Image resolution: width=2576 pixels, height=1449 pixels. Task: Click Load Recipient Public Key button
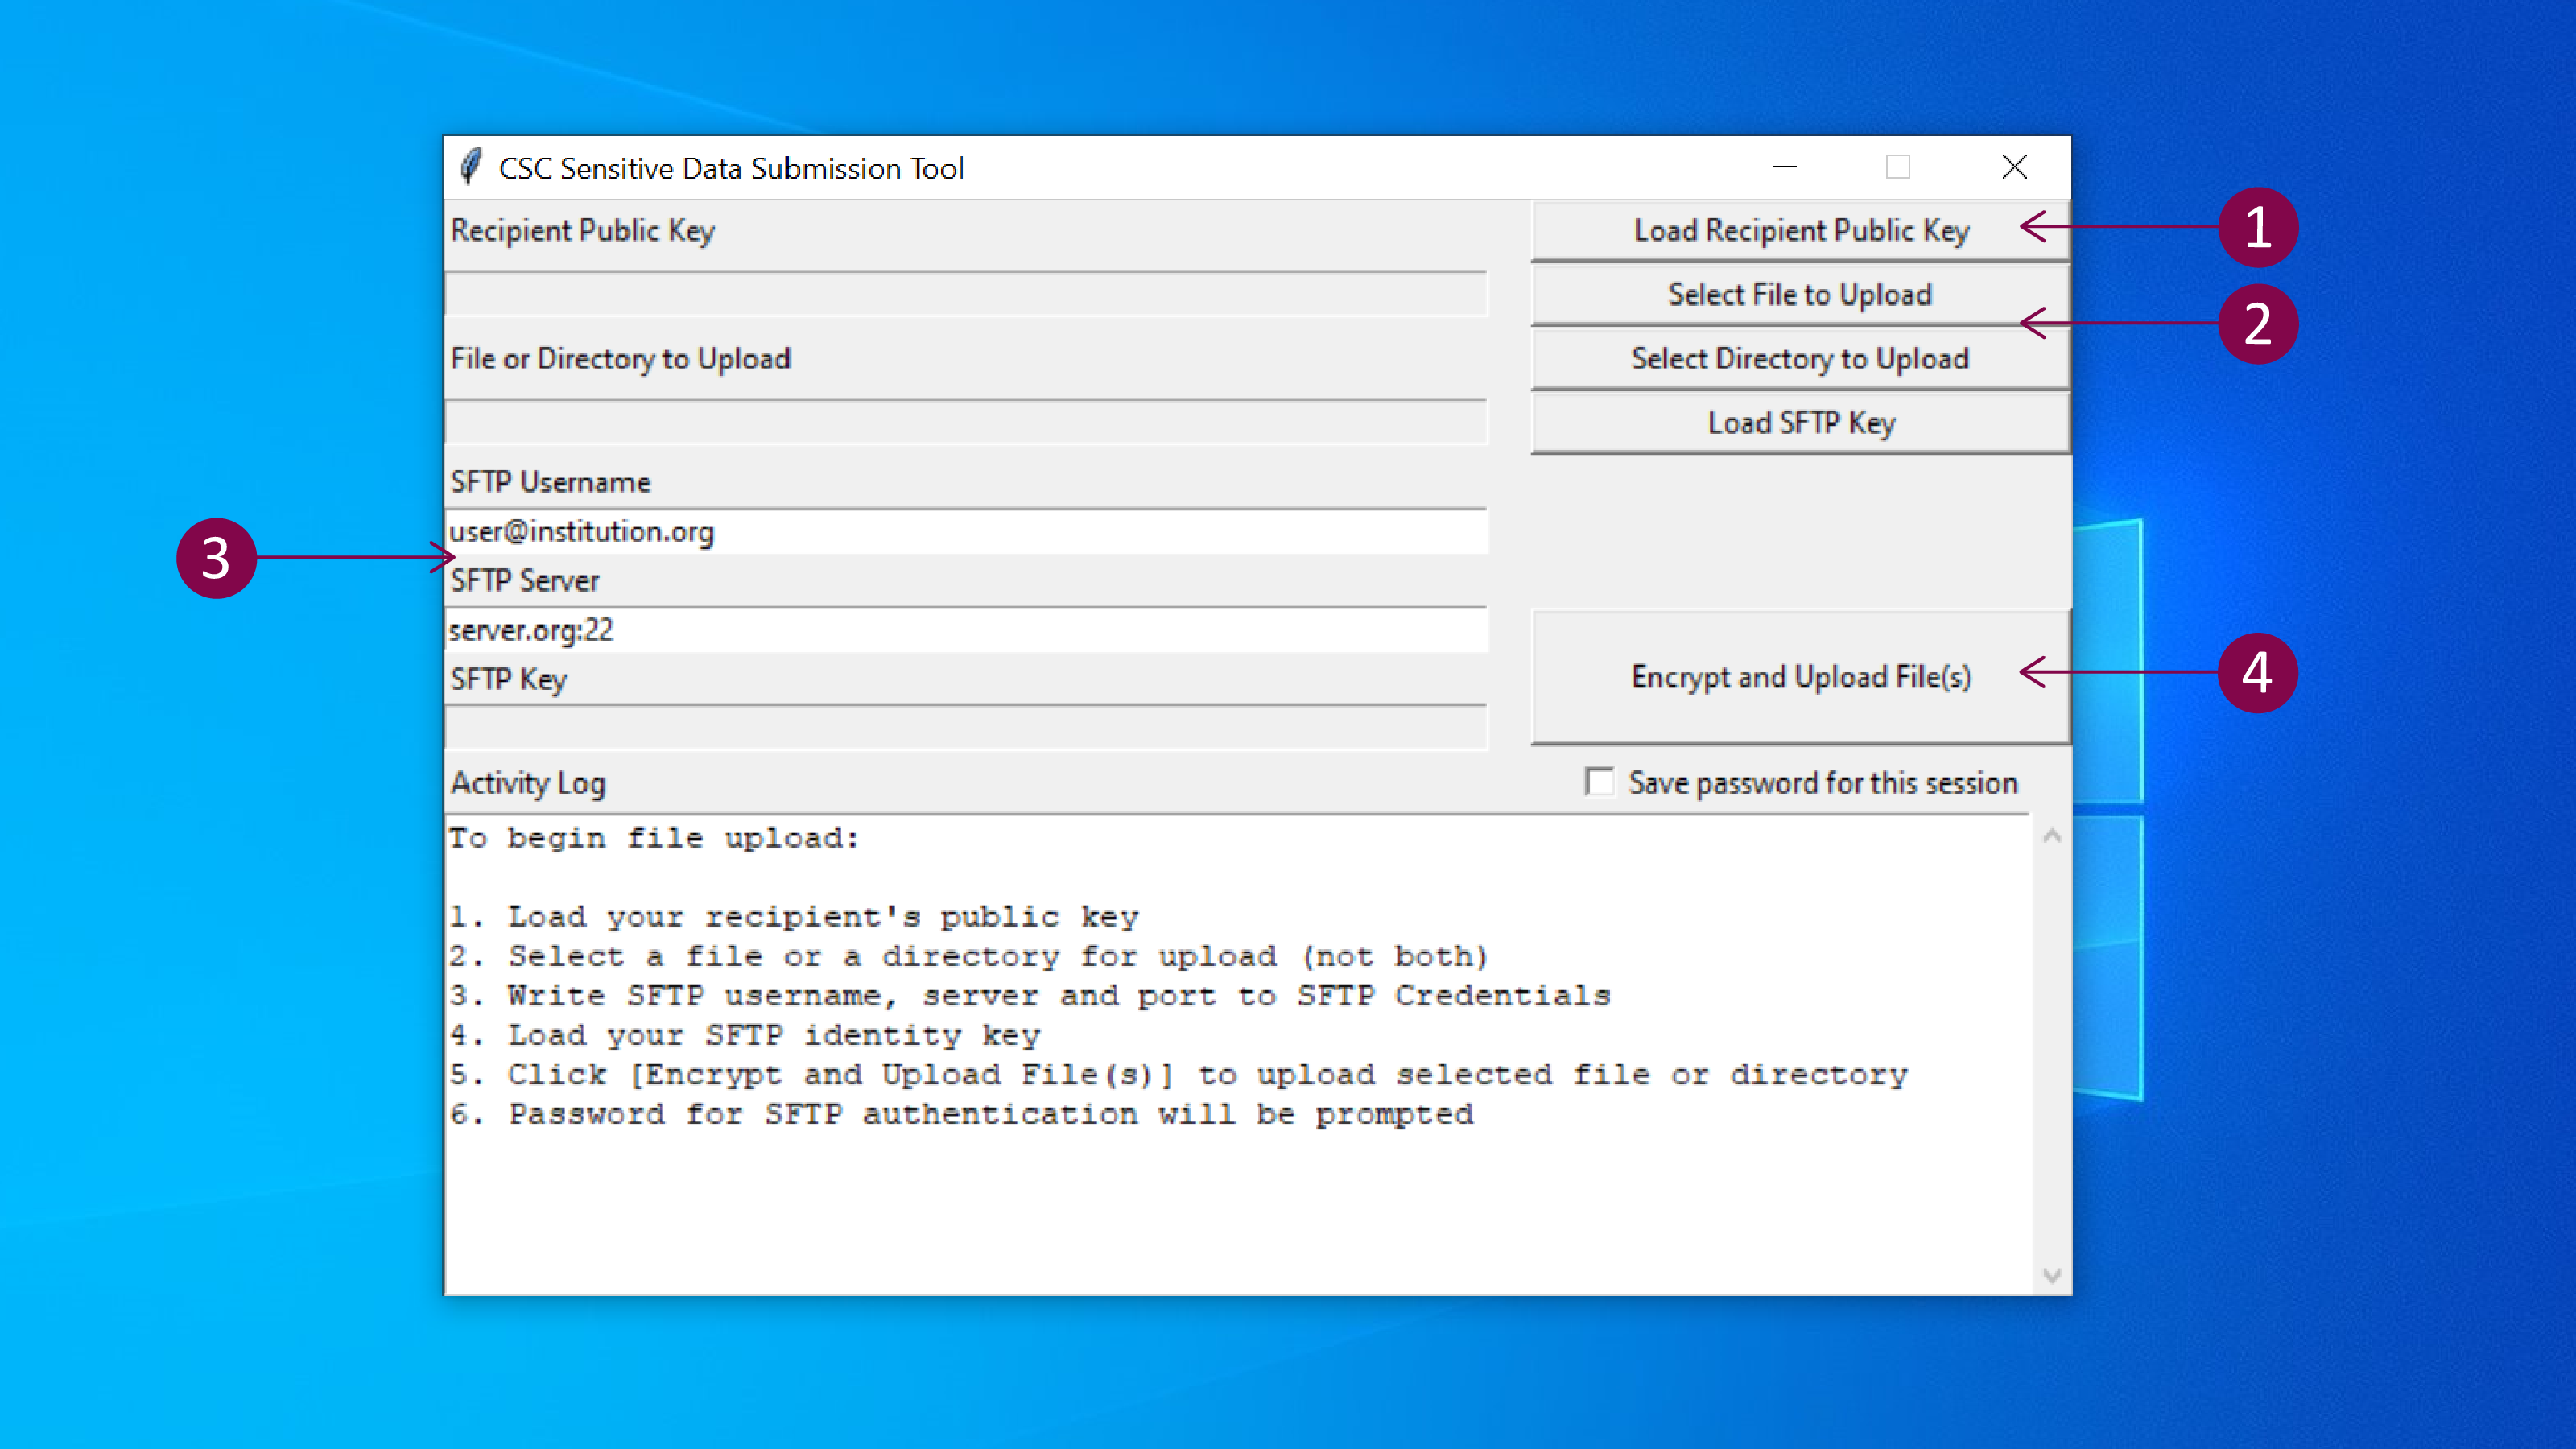click(1800, 231)
